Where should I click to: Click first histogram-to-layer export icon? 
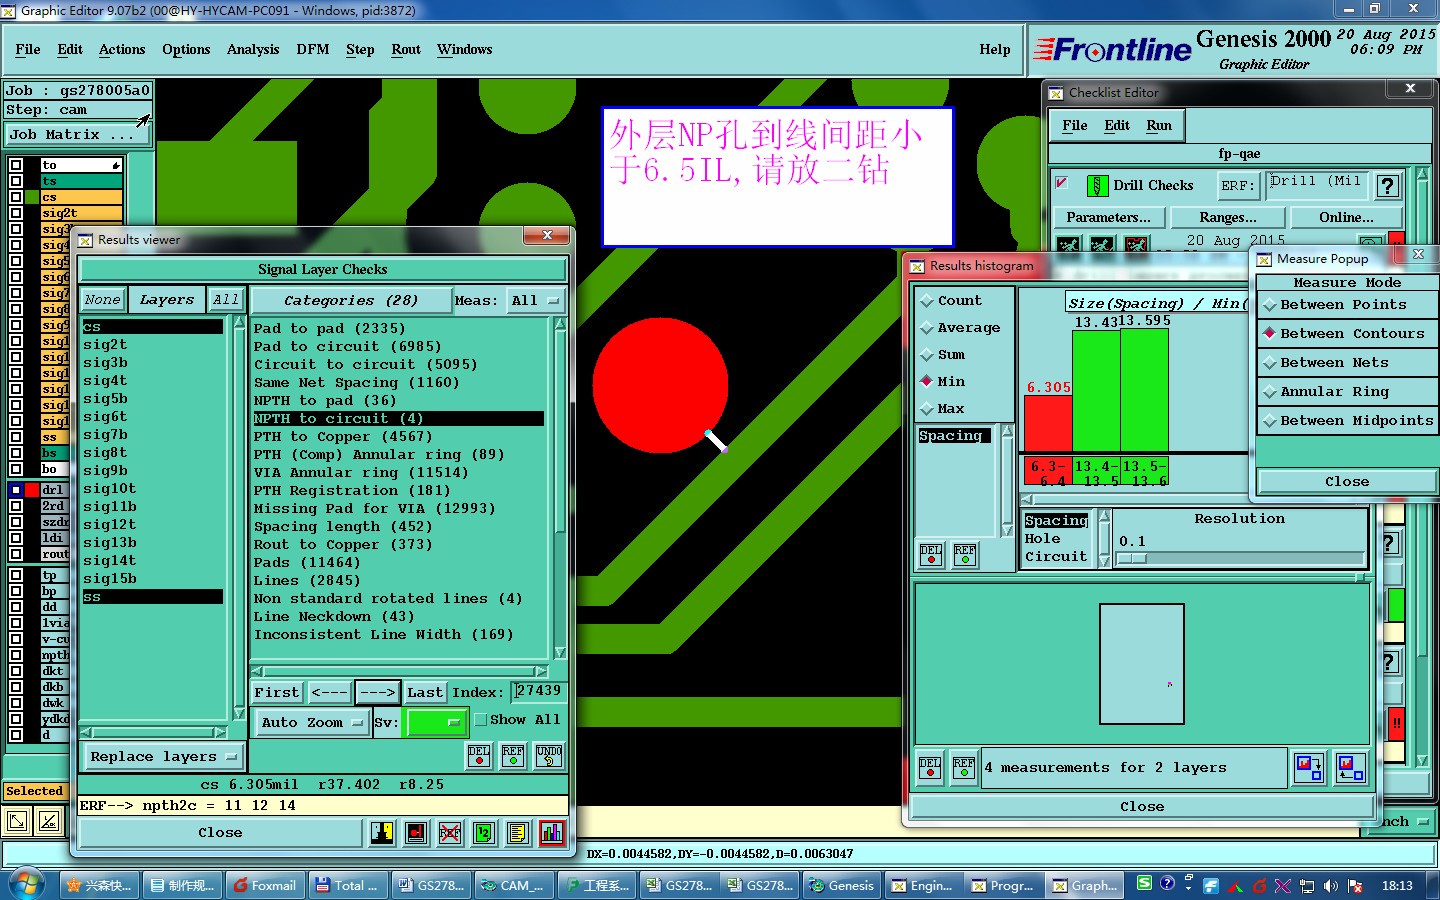[x=1309, y=767]
